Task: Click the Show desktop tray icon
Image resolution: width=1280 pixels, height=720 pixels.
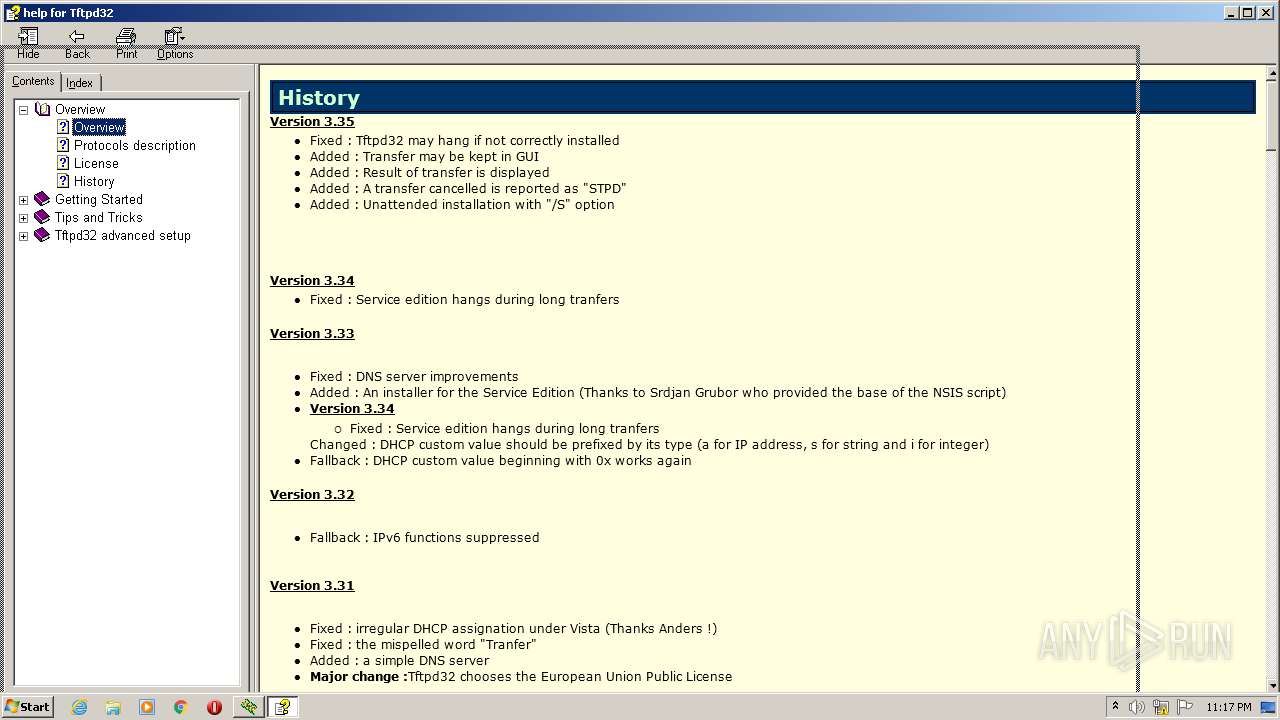Action: tap(1270, 707)
